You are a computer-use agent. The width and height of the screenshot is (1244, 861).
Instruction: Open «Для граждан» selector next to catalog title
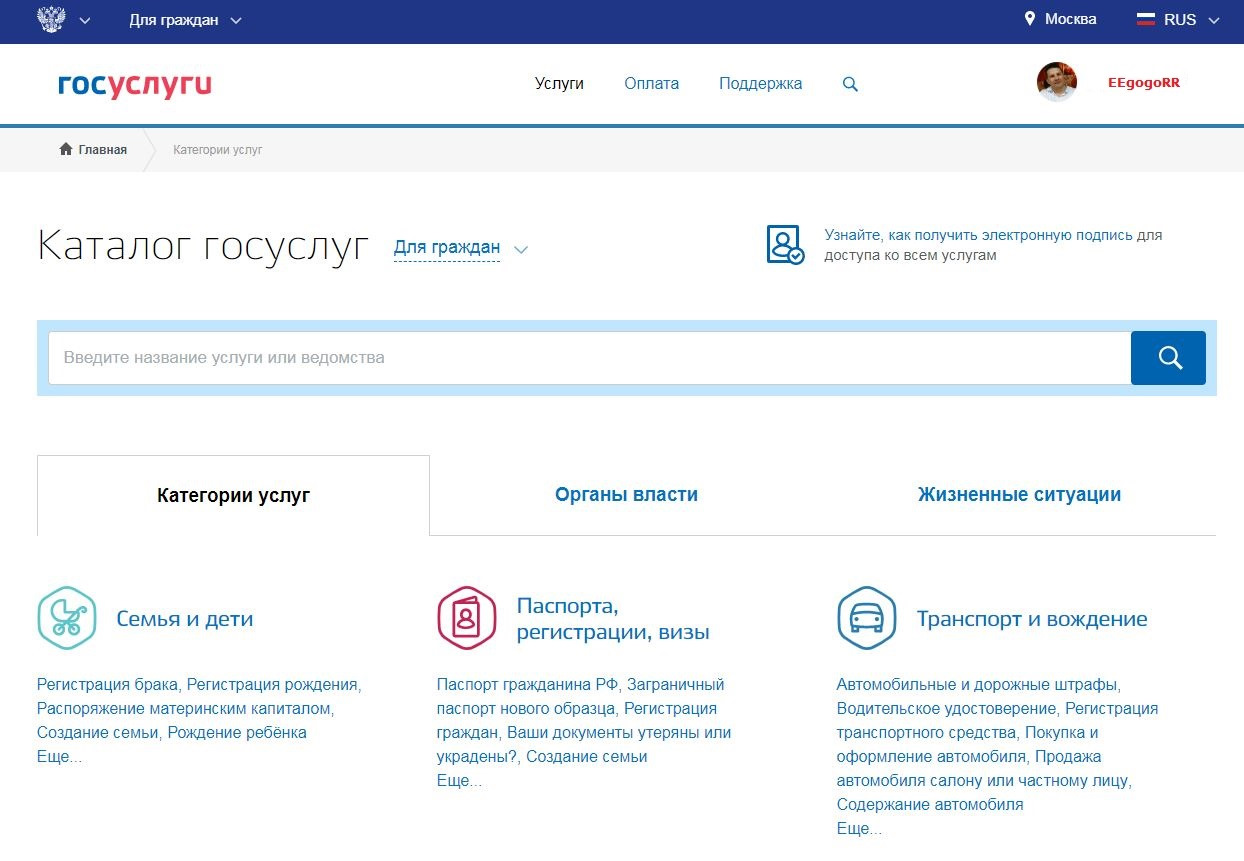(447, 248)
